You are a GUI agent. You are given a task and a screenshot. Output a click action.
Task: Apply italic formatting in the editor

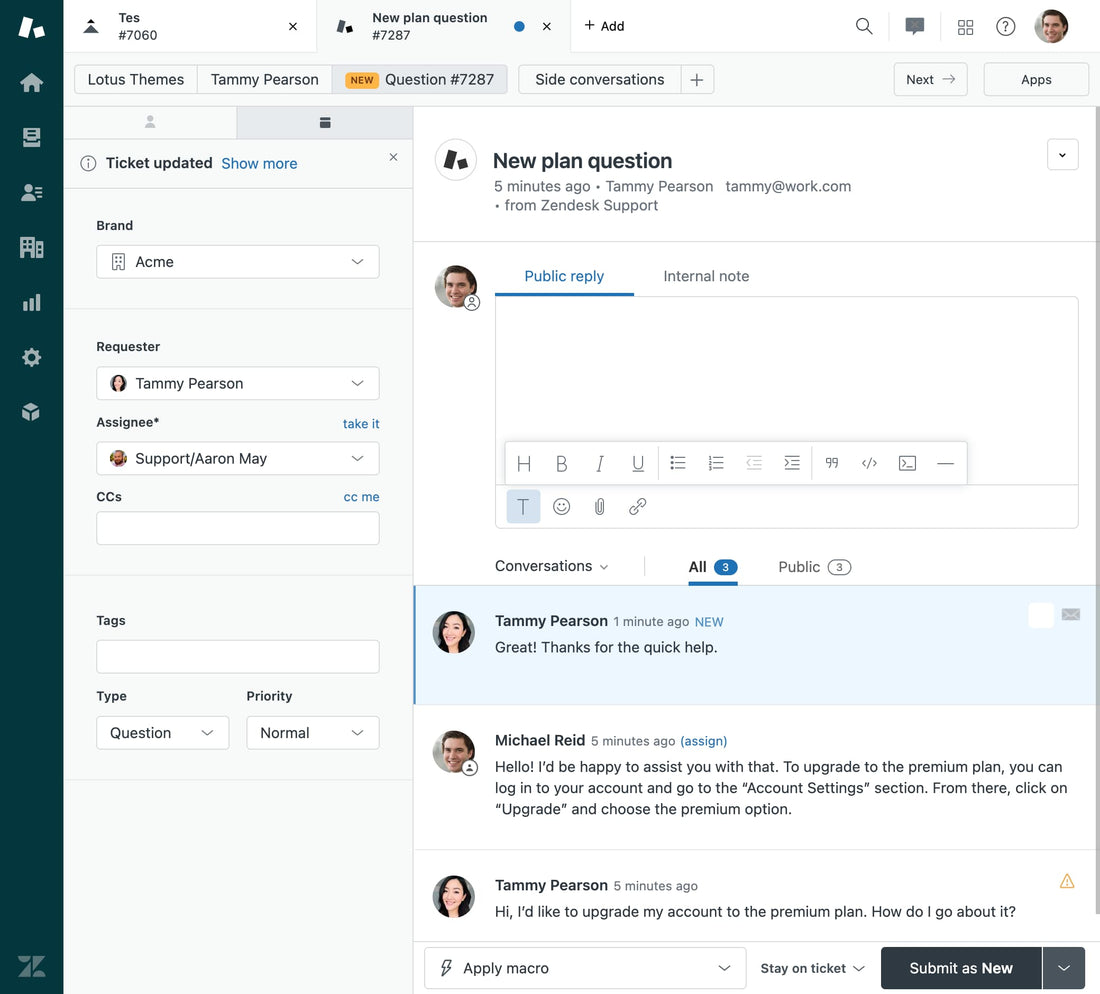point(600,463)
